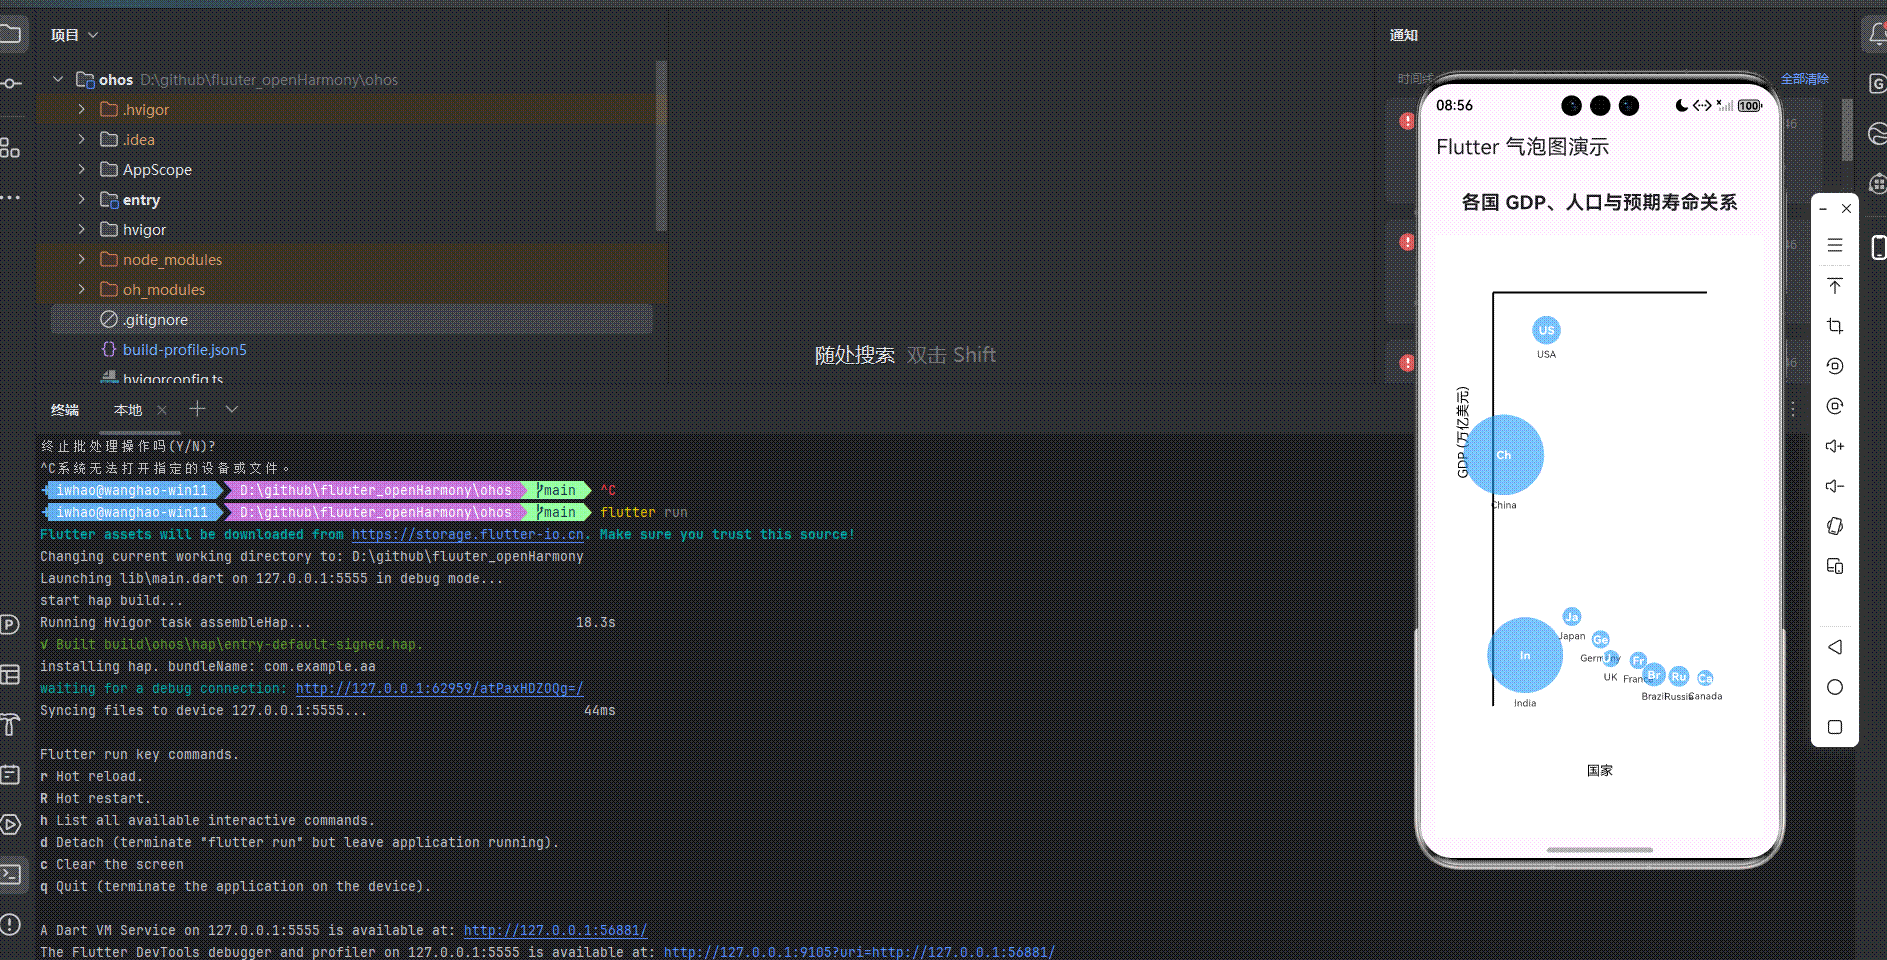Viewport: 1887px width, 960px height.
Task: Click 全部清除 in notifications panel
Action: click(x=1805, y=79)
